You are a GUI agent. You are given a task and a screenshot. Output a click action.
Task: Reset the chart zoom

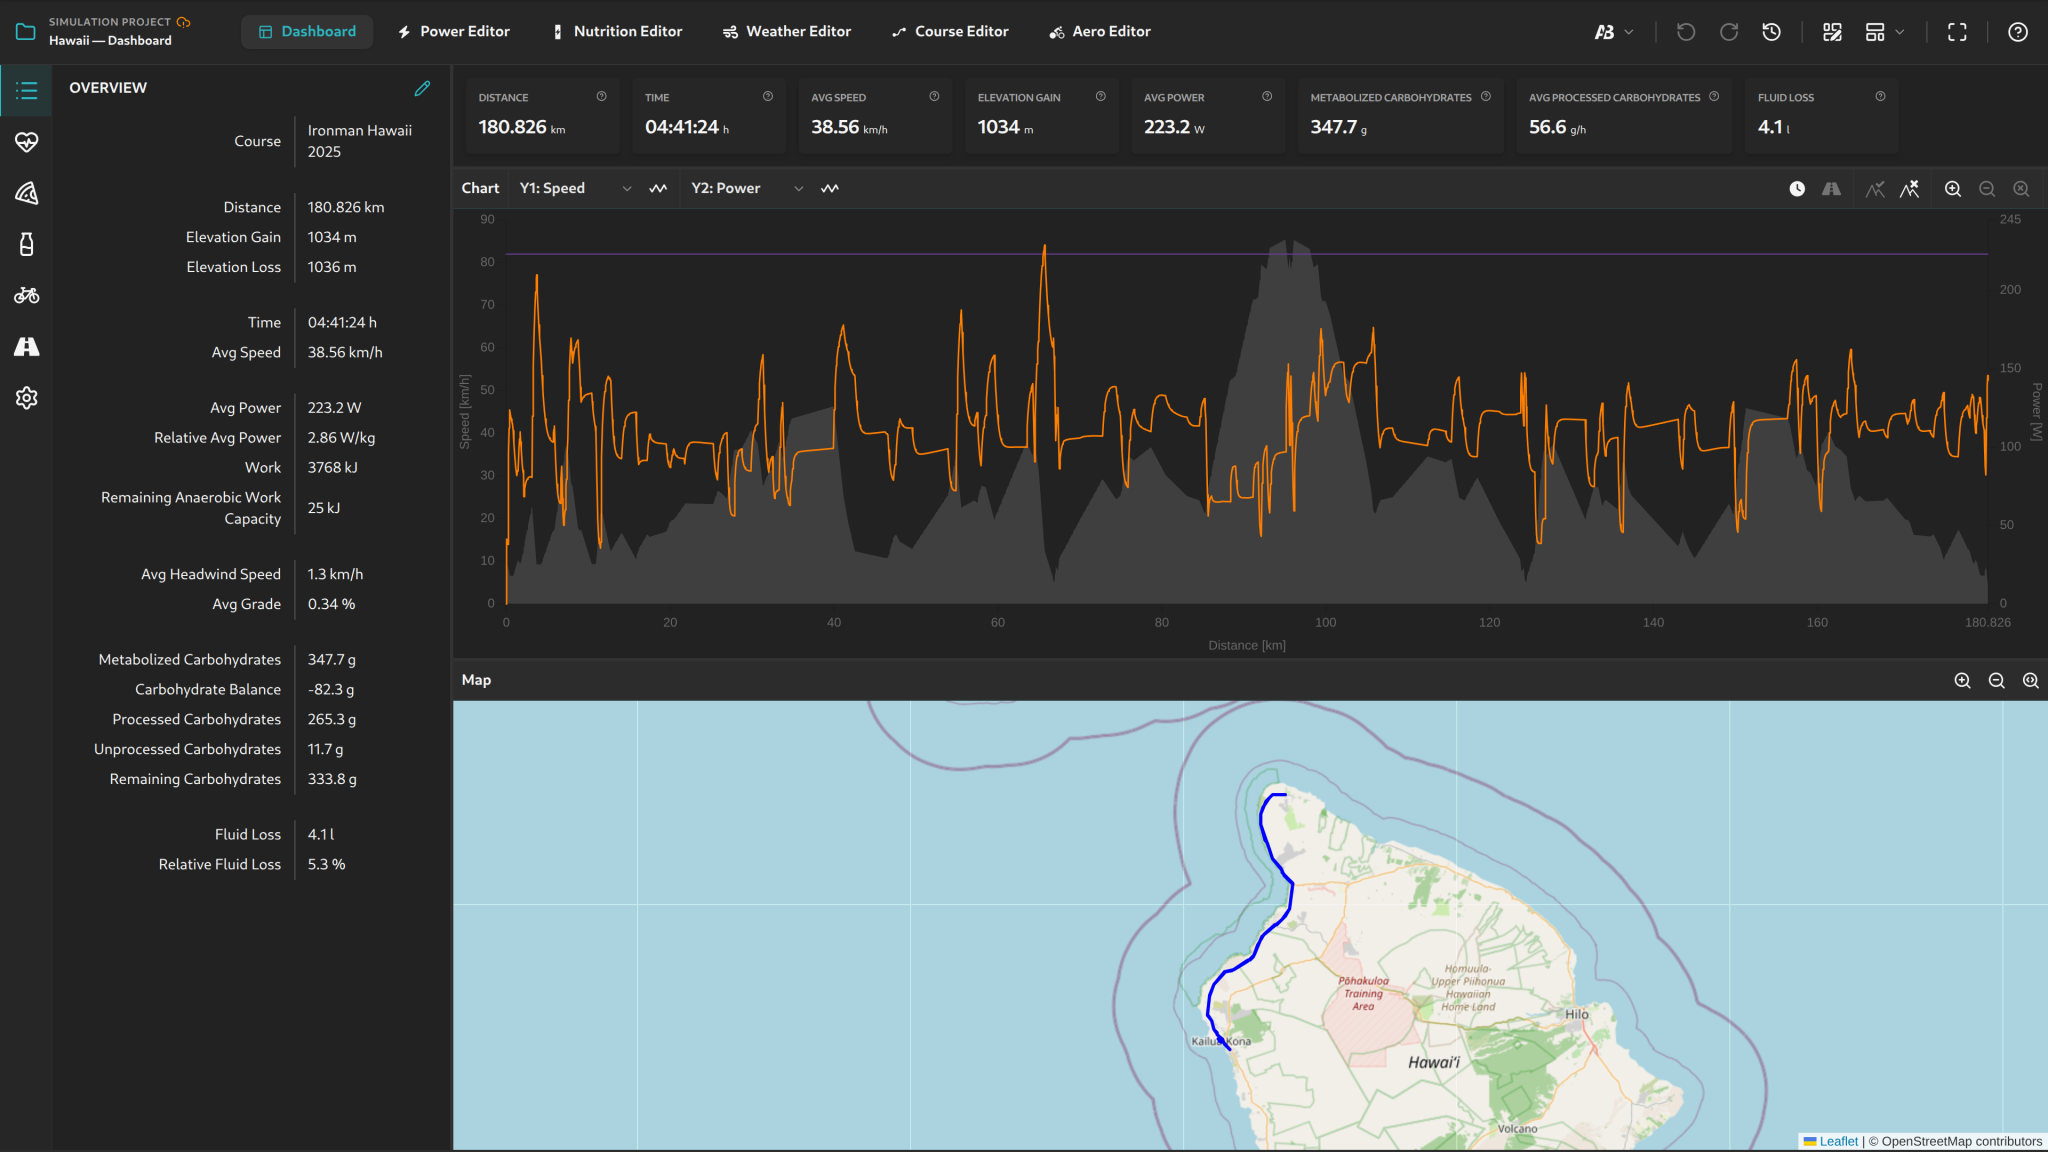click(x=2021, y=189)
